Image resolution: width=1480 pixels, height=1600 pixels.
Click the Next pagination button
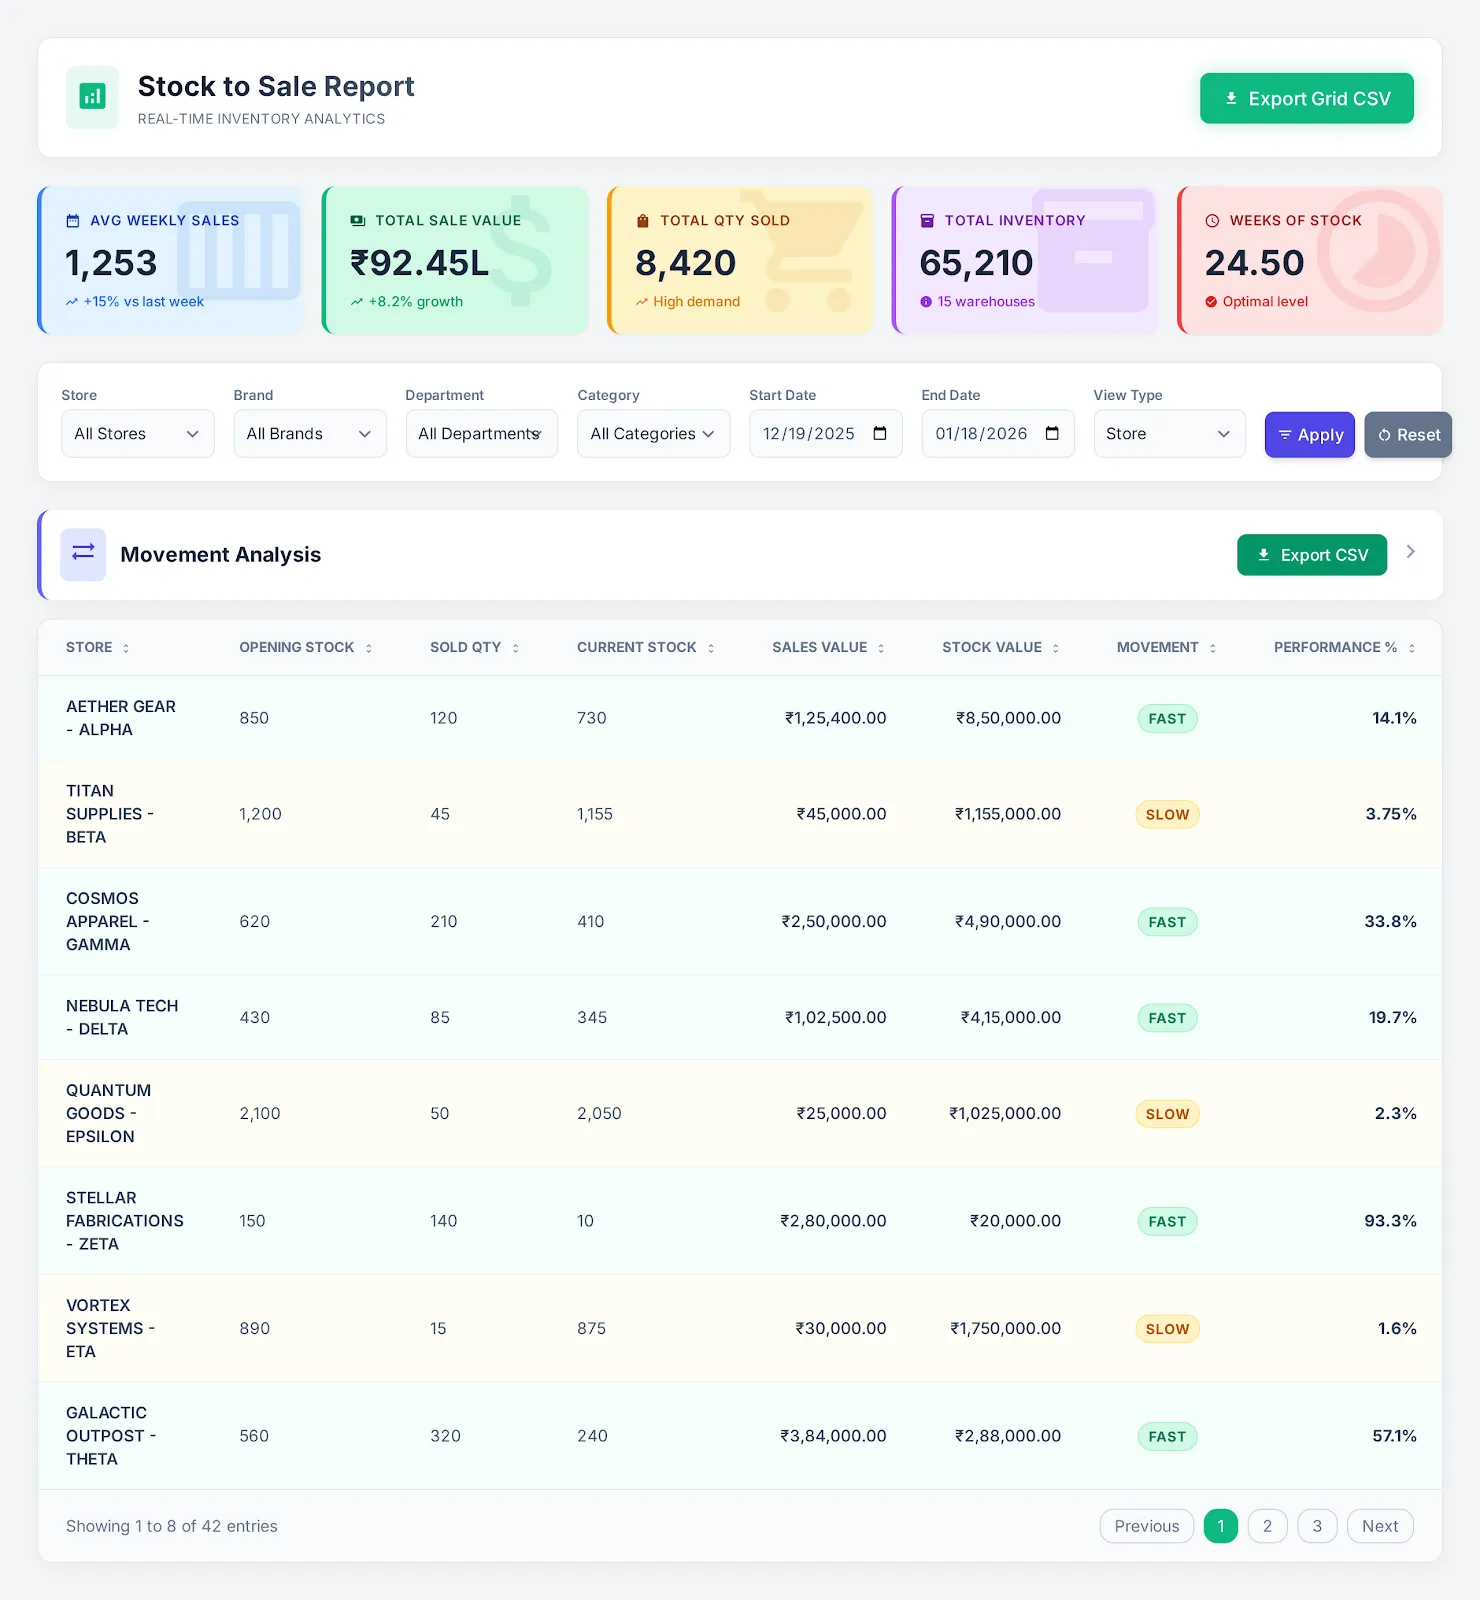[1379, 1526]
